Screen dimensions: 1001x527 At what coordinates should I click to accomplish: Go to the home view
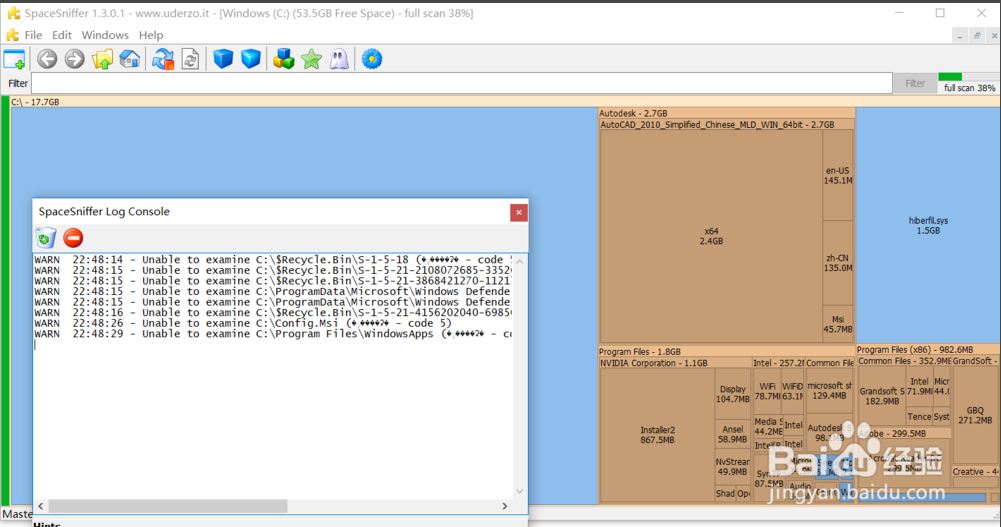pyautogui.click(x=130, y=59)
